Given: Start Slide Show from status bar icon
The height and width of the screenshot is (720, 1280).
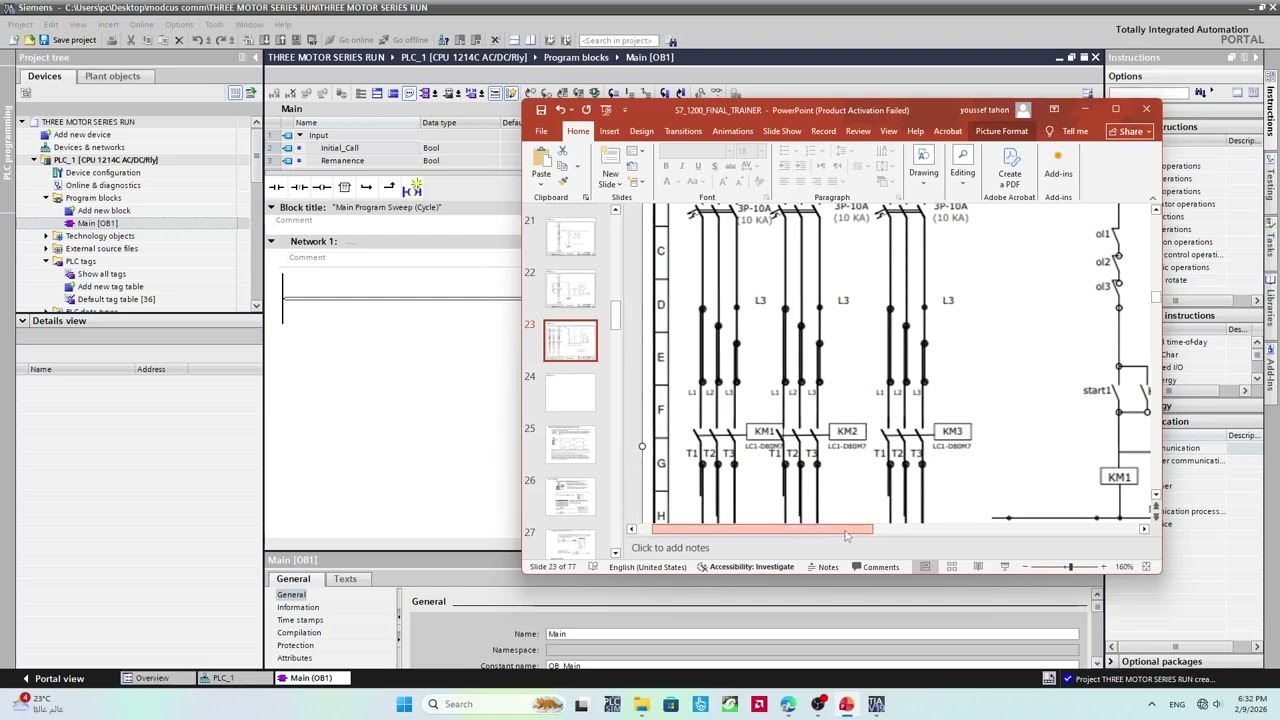Looking at the screenshot, I should point(1004,567).
